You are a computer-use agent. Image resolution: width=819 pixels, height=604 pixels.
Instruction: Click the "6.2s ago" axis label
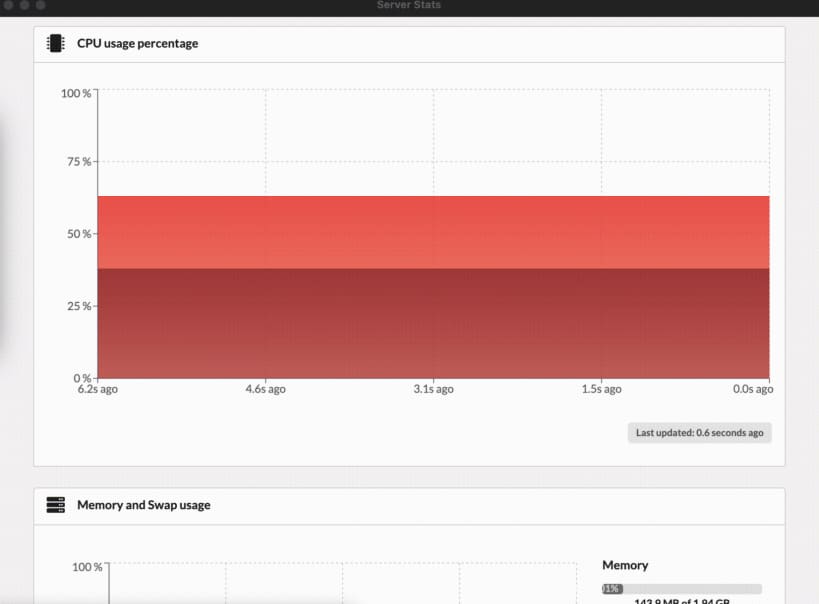[x=97, y=389]
